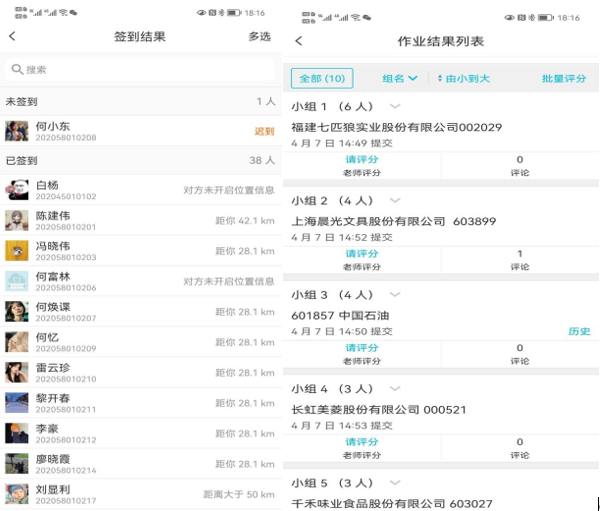Open 何小东's avatar photo
The width and height of the screenshot is (600, 511).
[16, 131]
